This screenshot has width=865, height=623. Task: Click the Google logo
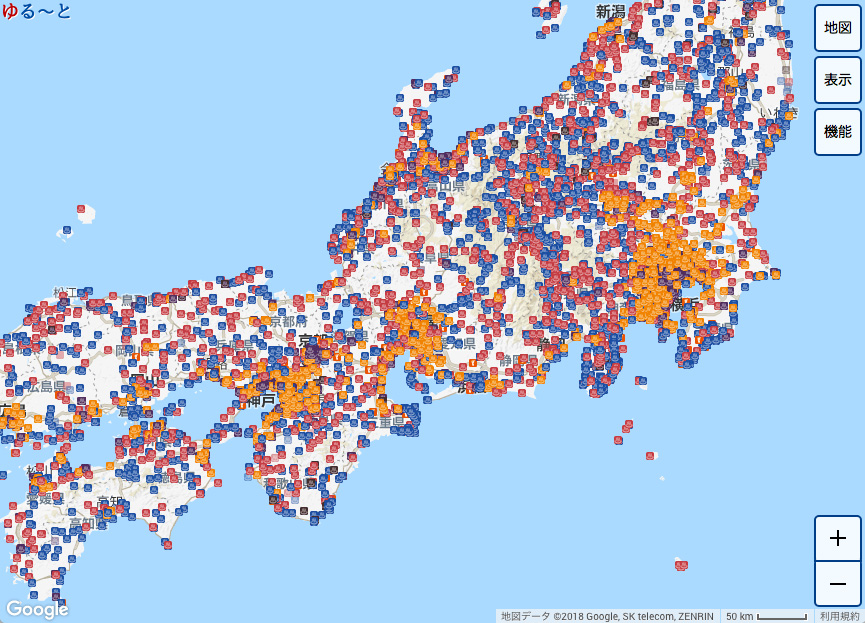pyautogui.click(x=35, y=607)
